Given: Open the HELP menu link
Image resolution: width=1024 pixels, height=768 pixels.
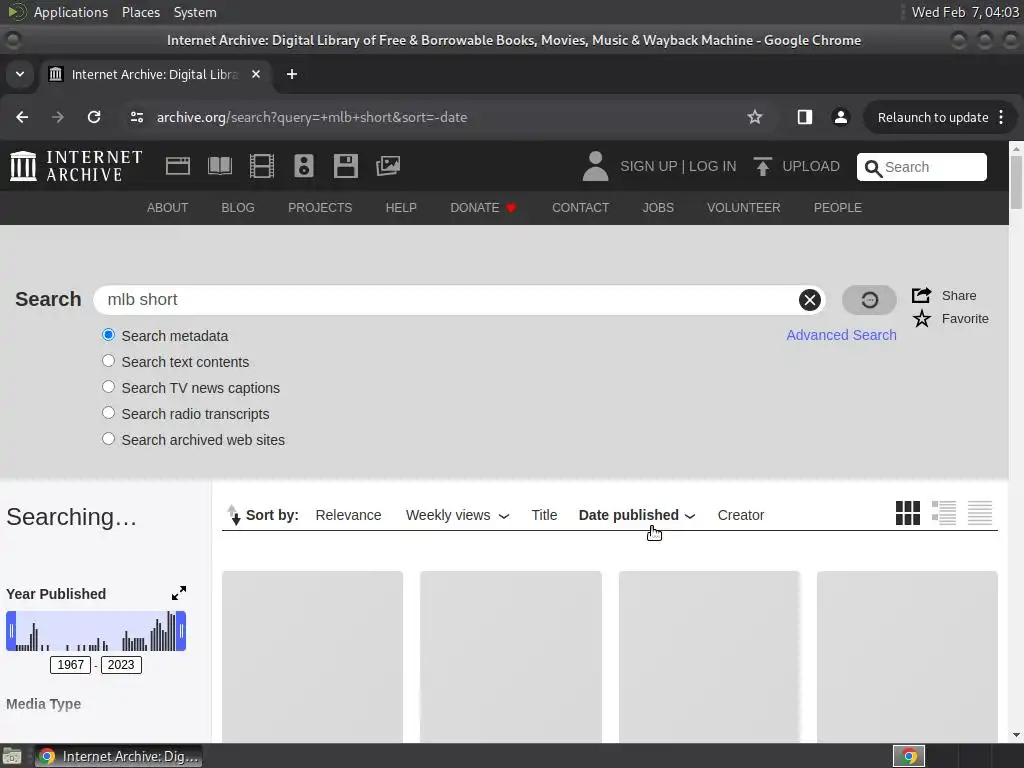Looking at the screenshot, I should pyautogui.click(x=401, y=208).
